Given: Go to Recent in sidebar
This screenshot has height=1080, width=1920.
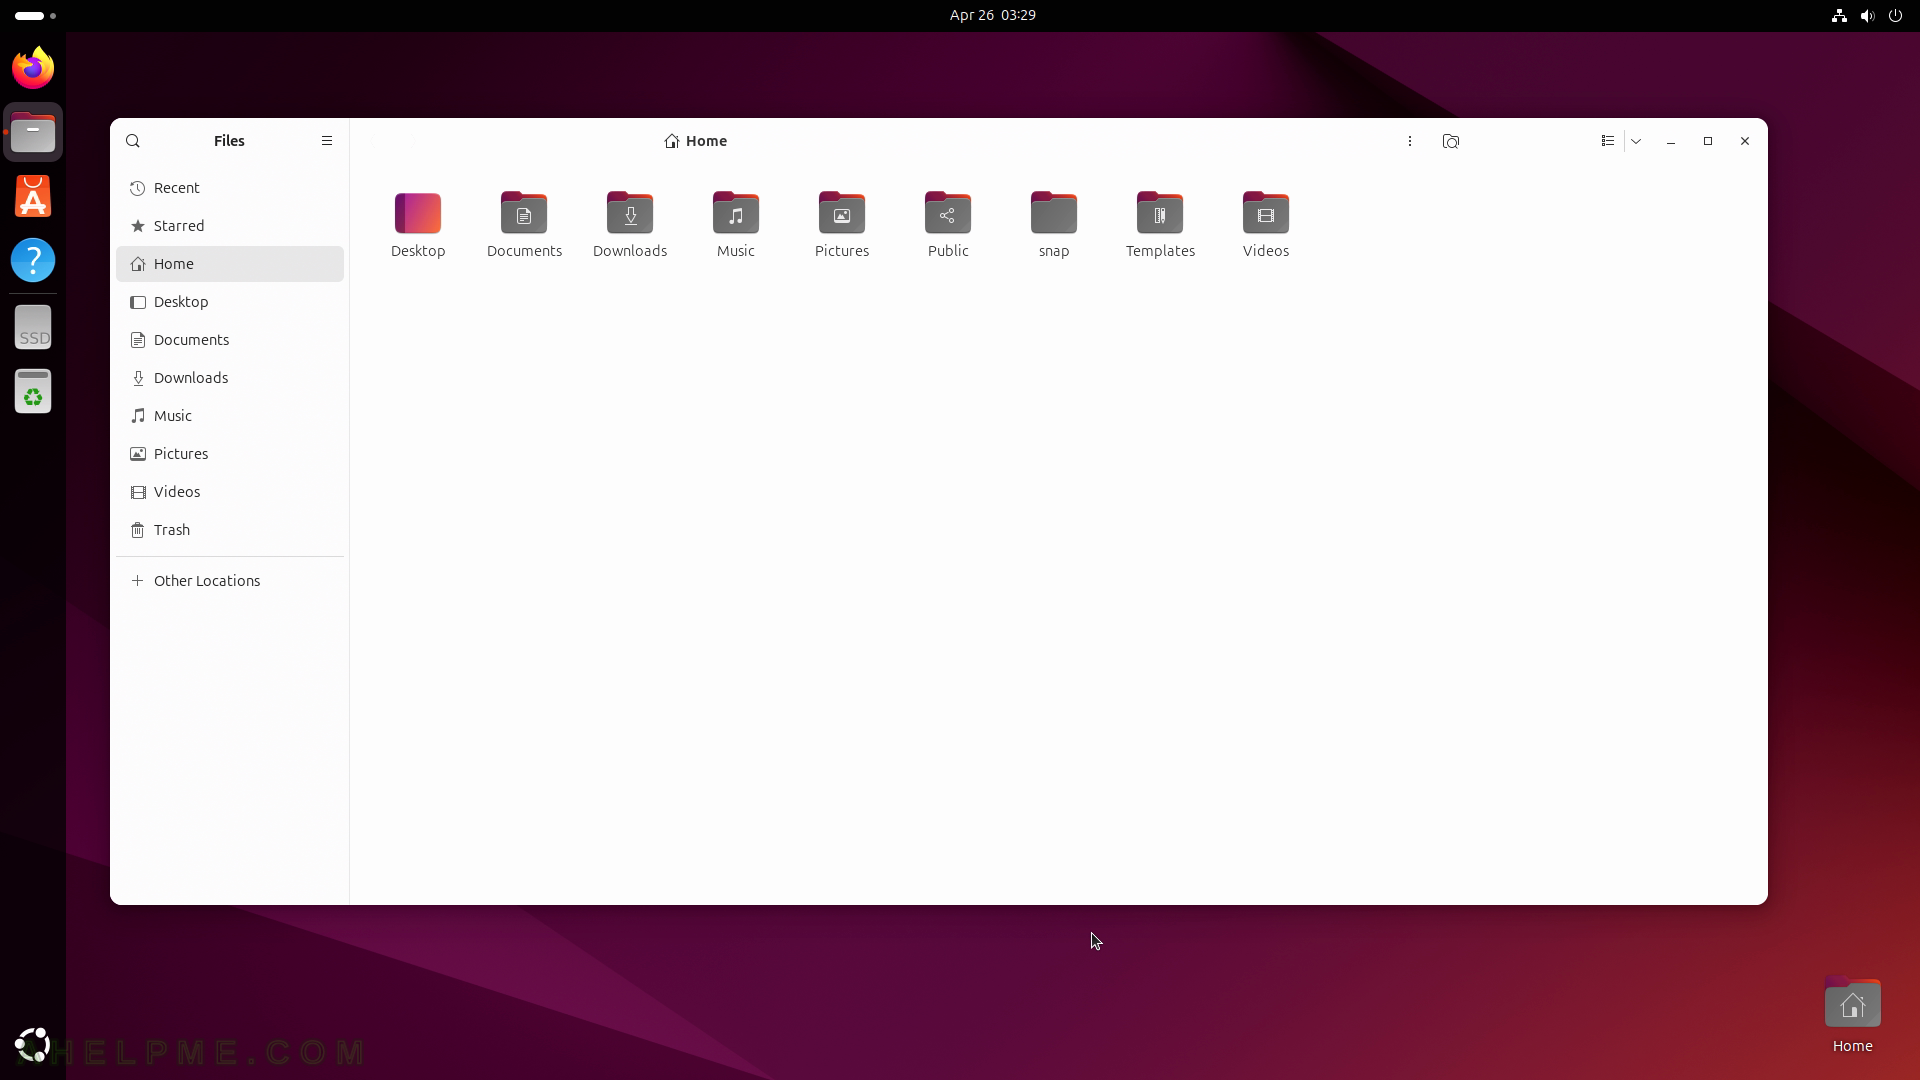Looking at the screenshot, I should click(x=230, y=188).
